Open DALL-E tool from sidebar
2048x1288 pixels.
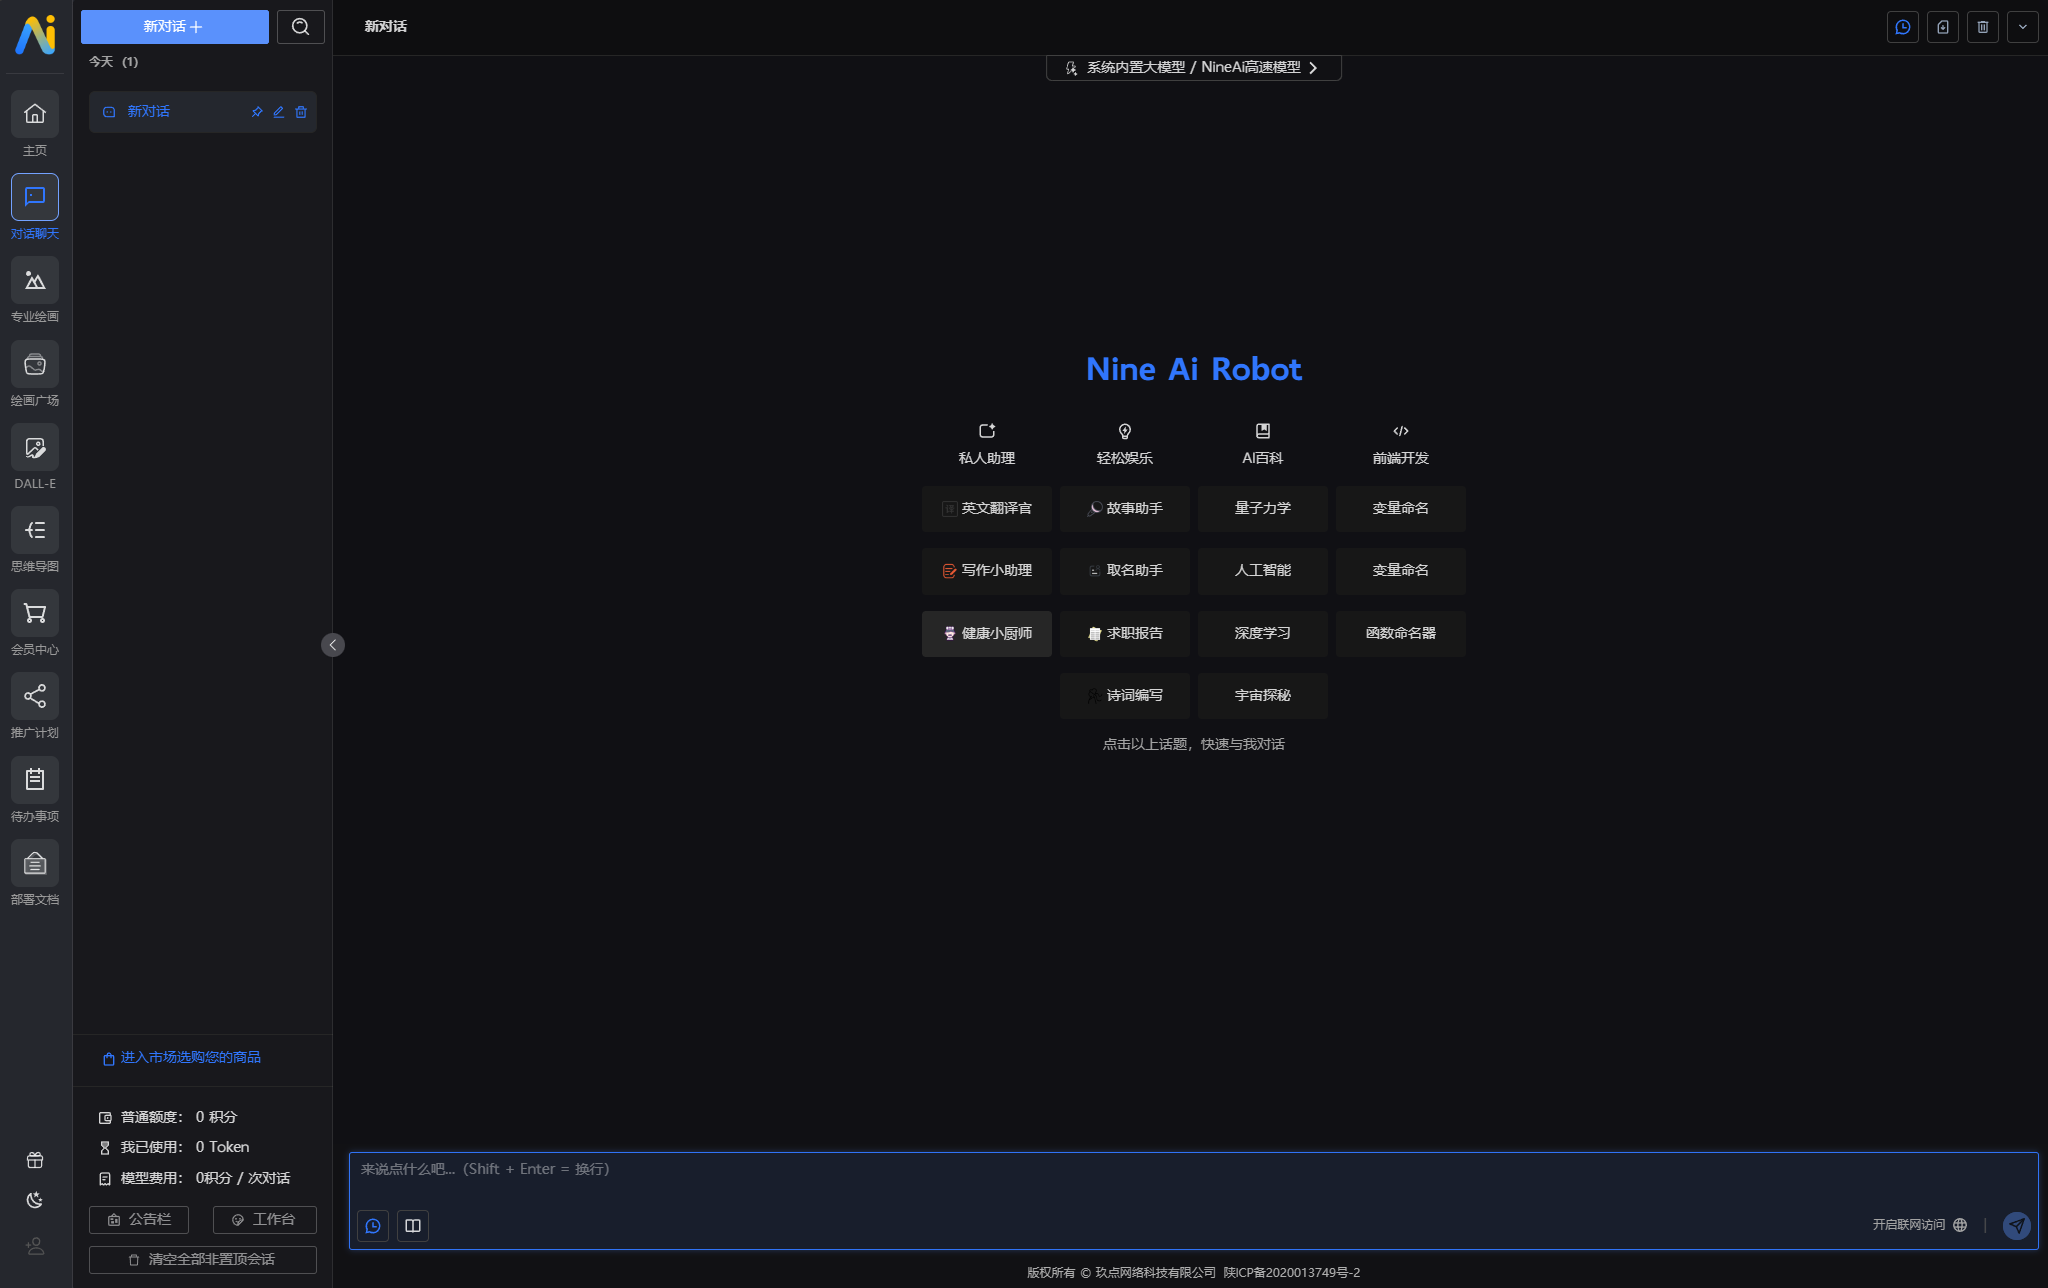click(x=36, y=459)
